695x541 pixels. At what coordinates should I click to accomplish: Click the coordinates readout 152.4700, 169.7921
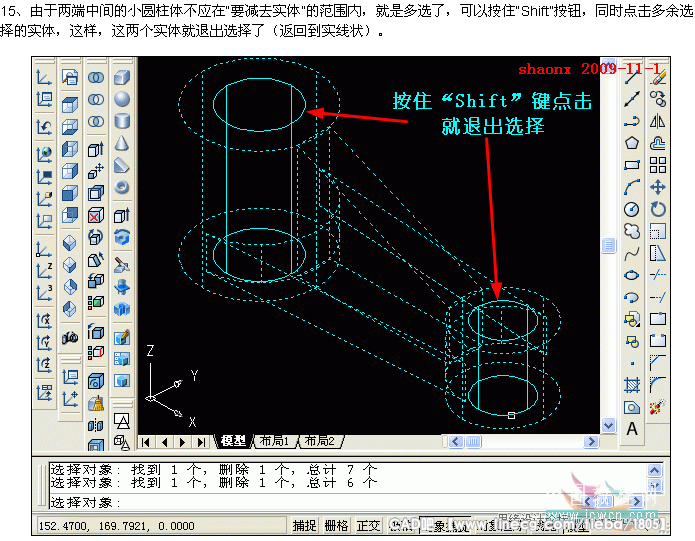[x=117, y=526]
